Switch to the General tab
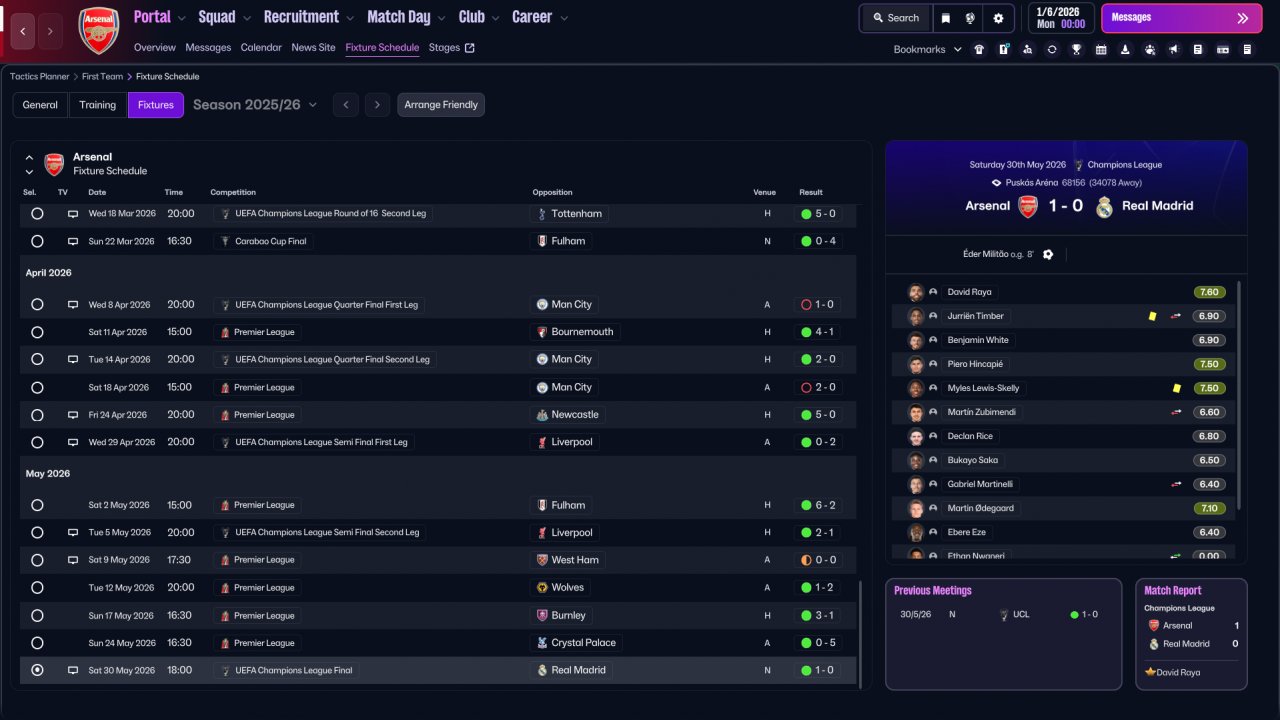 click(x=40, y=105)
